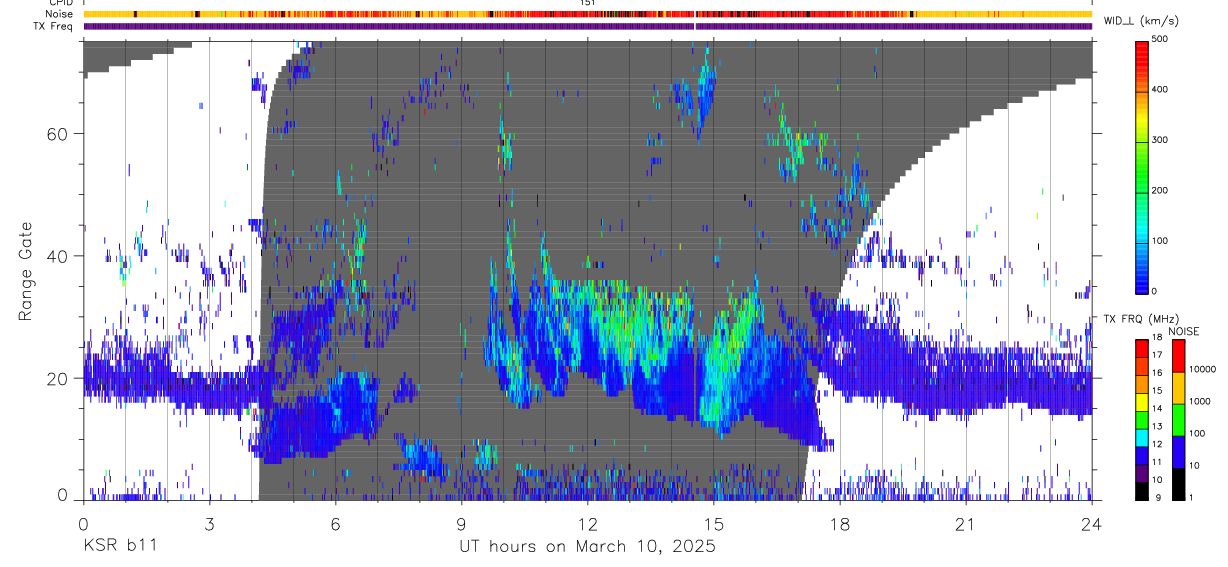Click the yellow swatch in the TX FRQ legend
The image size is (1228, 567).
pos(1142,400)
